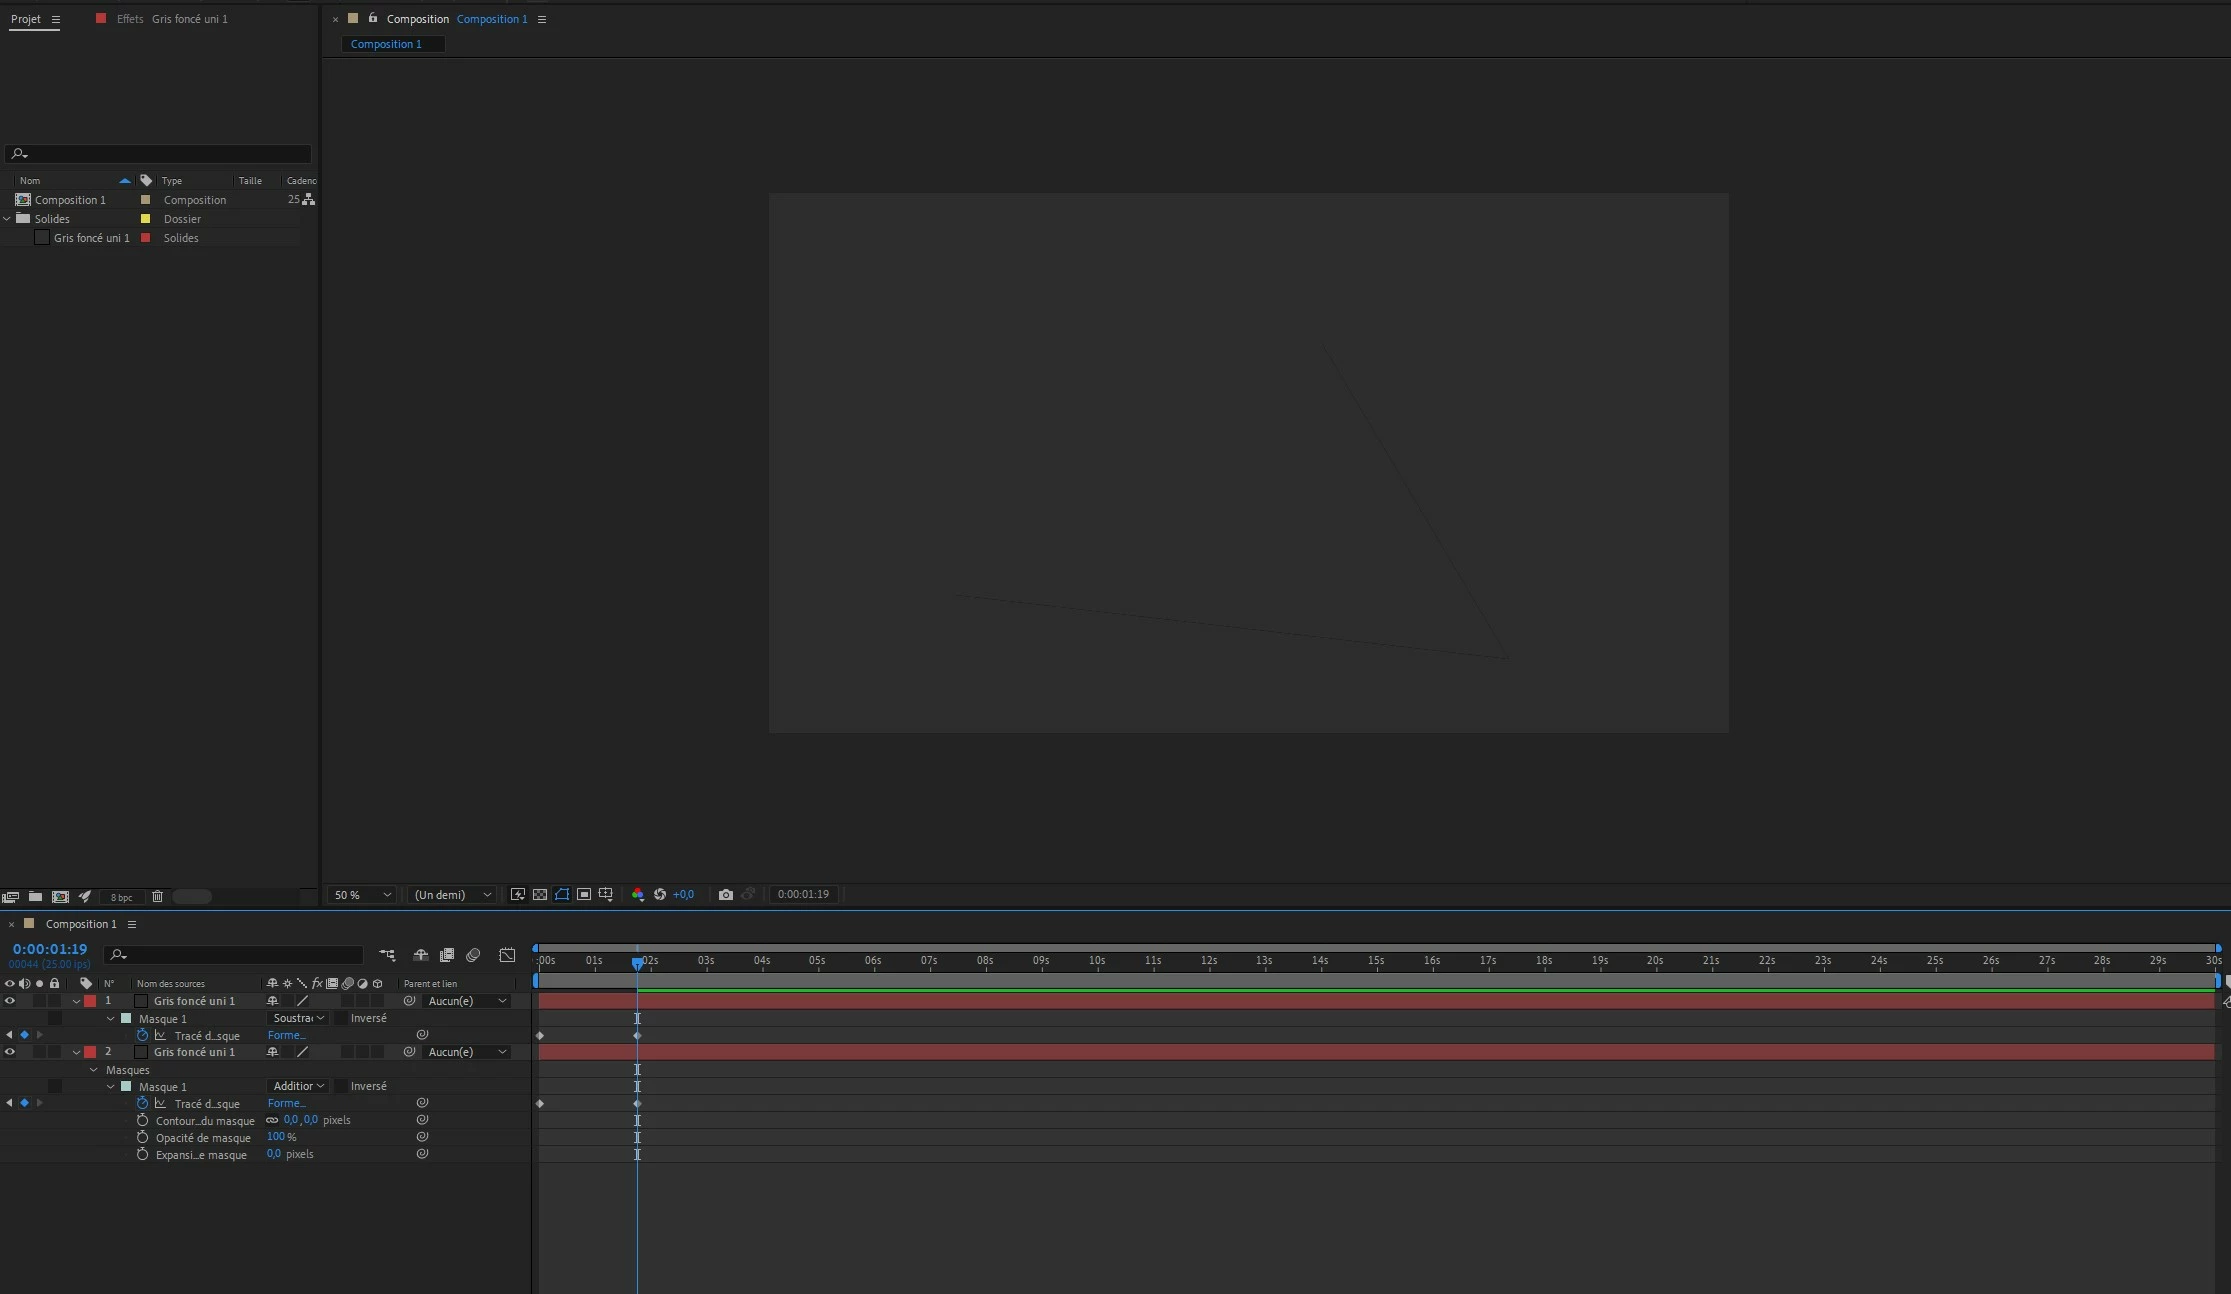2231x1294 pixels.
Task: Click show channel color management icon
Action: coord(638,894)
